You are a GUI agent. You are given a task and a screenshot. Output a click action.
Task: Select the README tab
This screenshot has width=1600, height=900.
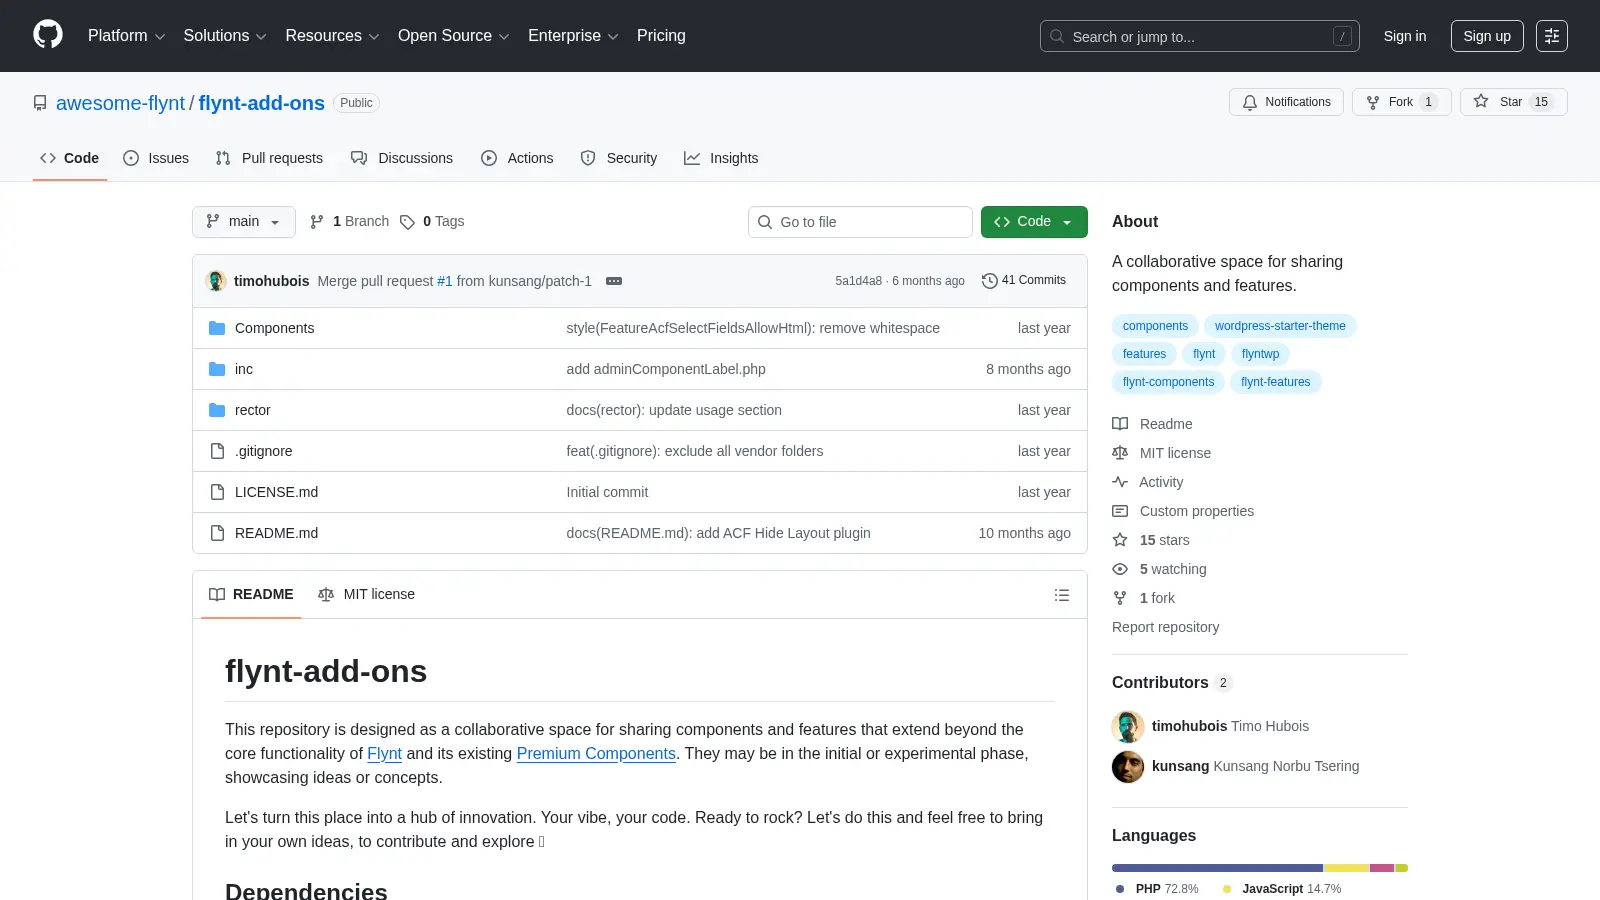point(251,594)
